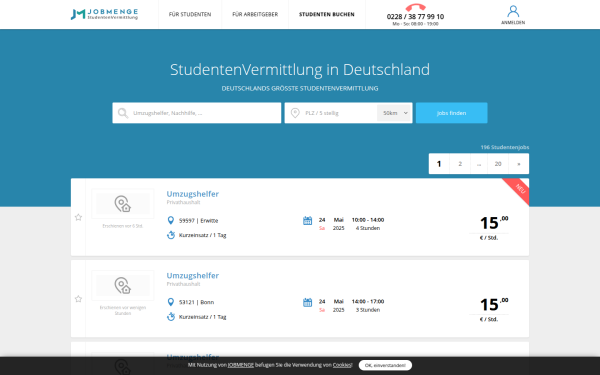Click the magnifier icon in job search field

coord(123,113)
